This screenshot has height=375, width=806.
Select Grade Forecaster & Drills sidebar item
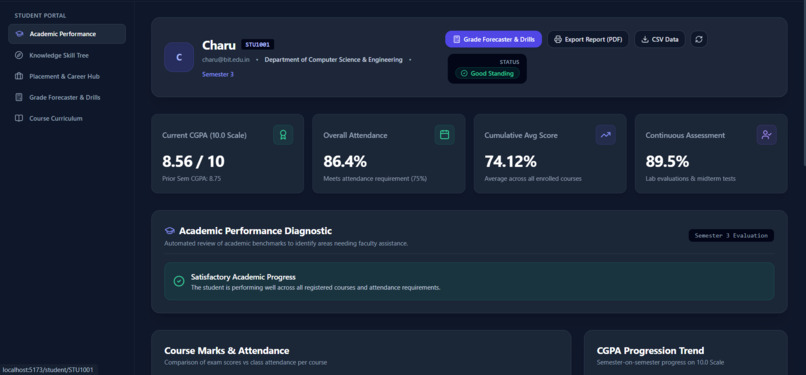coord(67,97)
